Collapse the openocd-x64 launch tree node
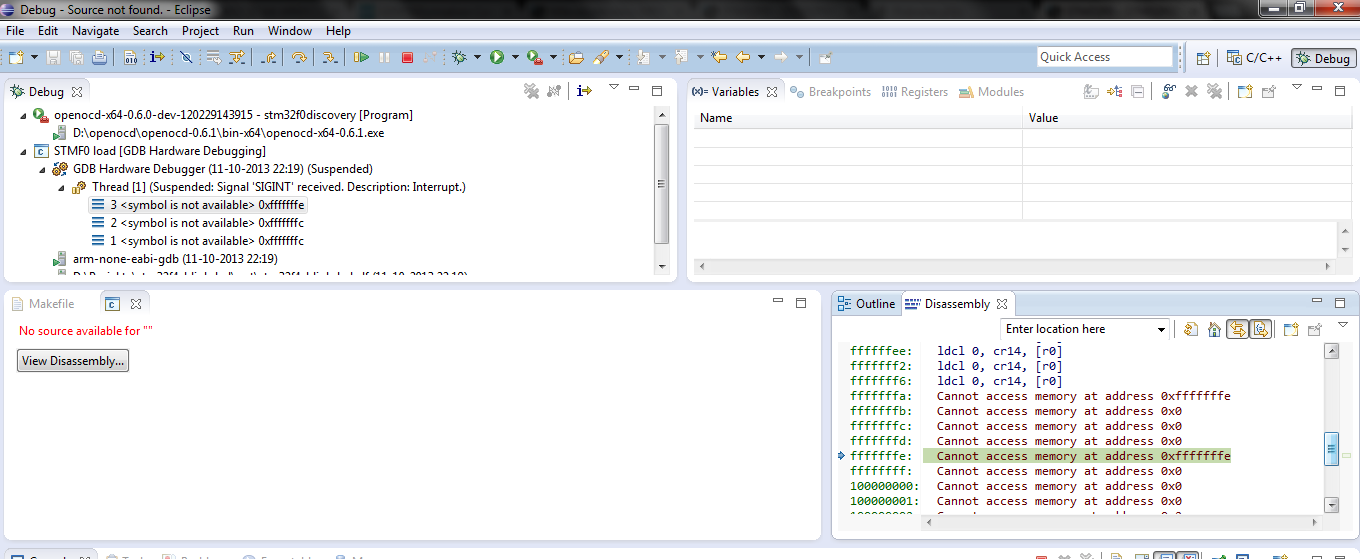This screenshot has height=559, width=1360. click(24, 115)
